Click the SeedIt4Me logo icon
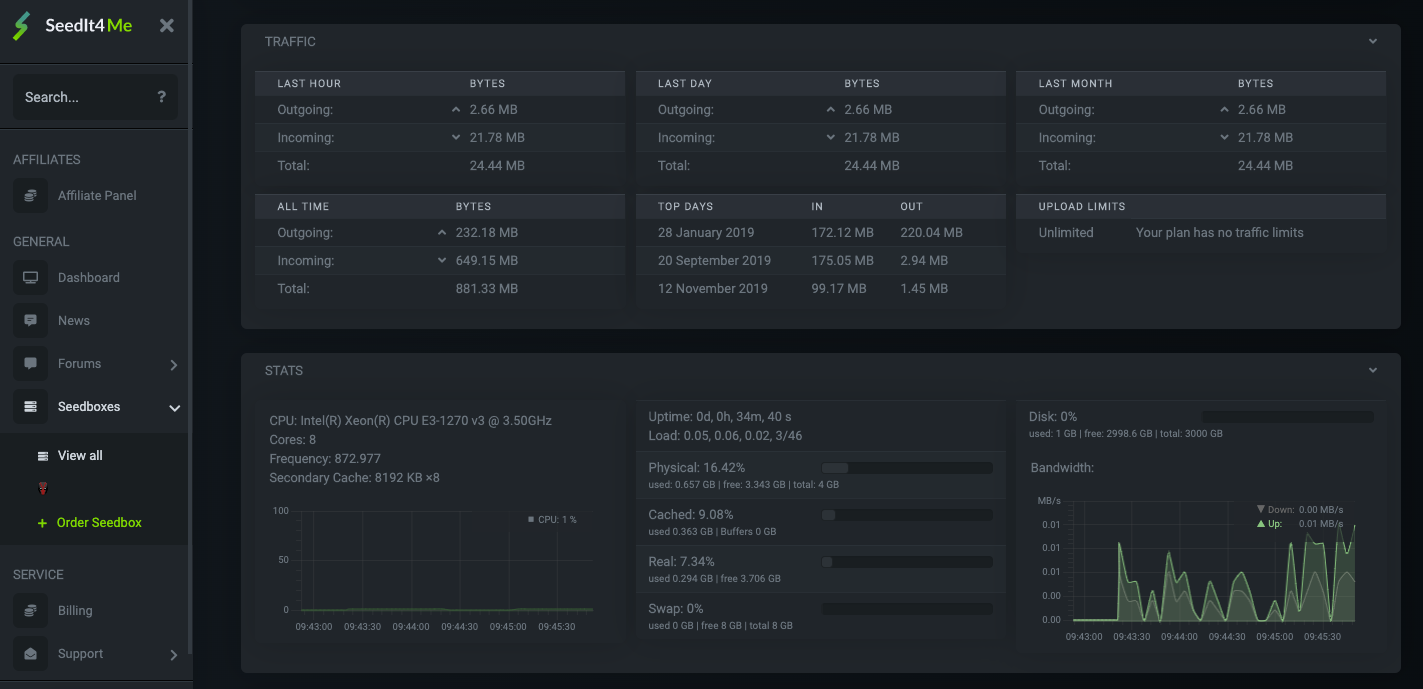 [21, 26]
